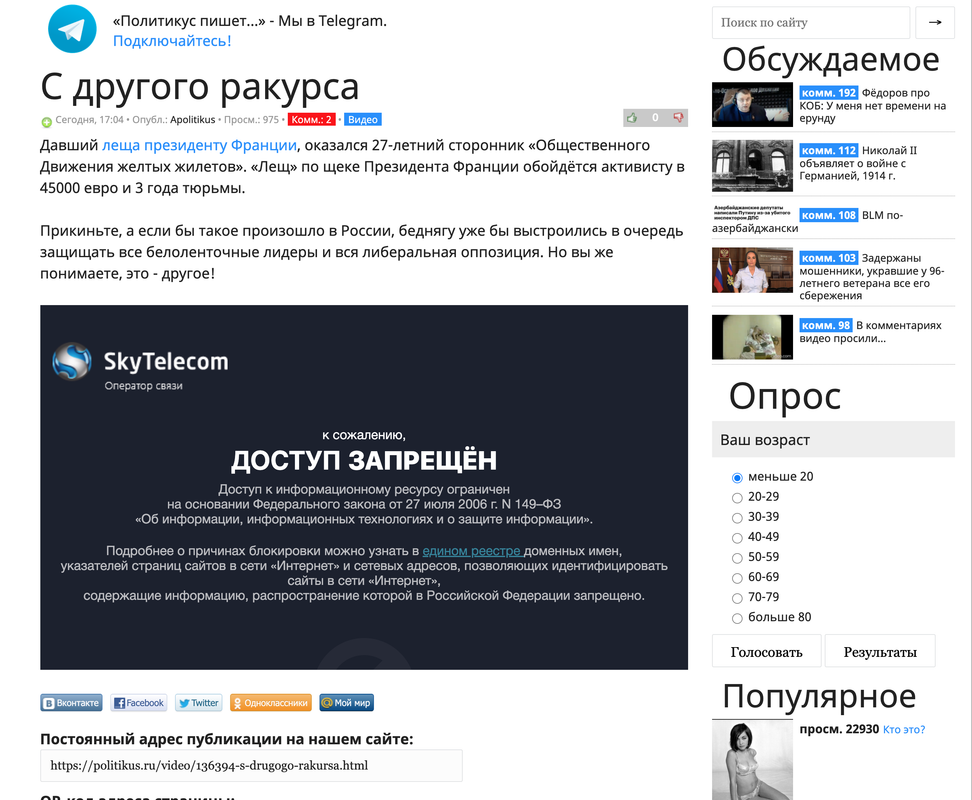Click the green plus icon by the date
Image resolution: width=972 pixels, height=800 pixels.
(x=46, y=122)
